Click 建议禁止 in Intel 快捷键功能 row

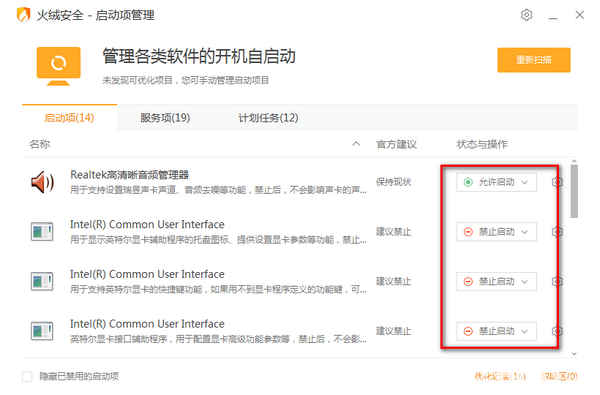click(x=393, y=282)
